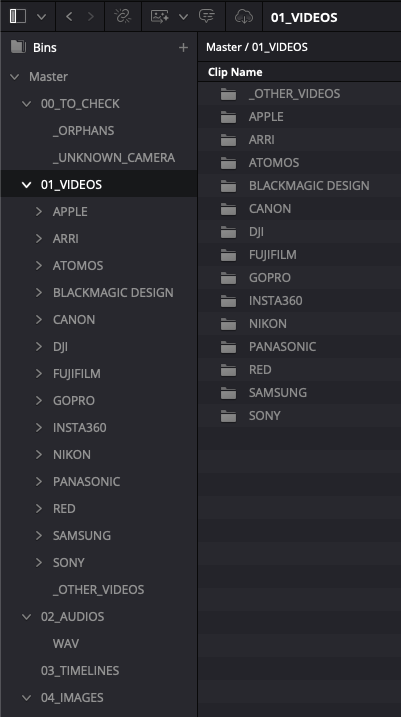Click the speech bubble transcription icon
Screen dimensions: 401x717
(207, 17)
